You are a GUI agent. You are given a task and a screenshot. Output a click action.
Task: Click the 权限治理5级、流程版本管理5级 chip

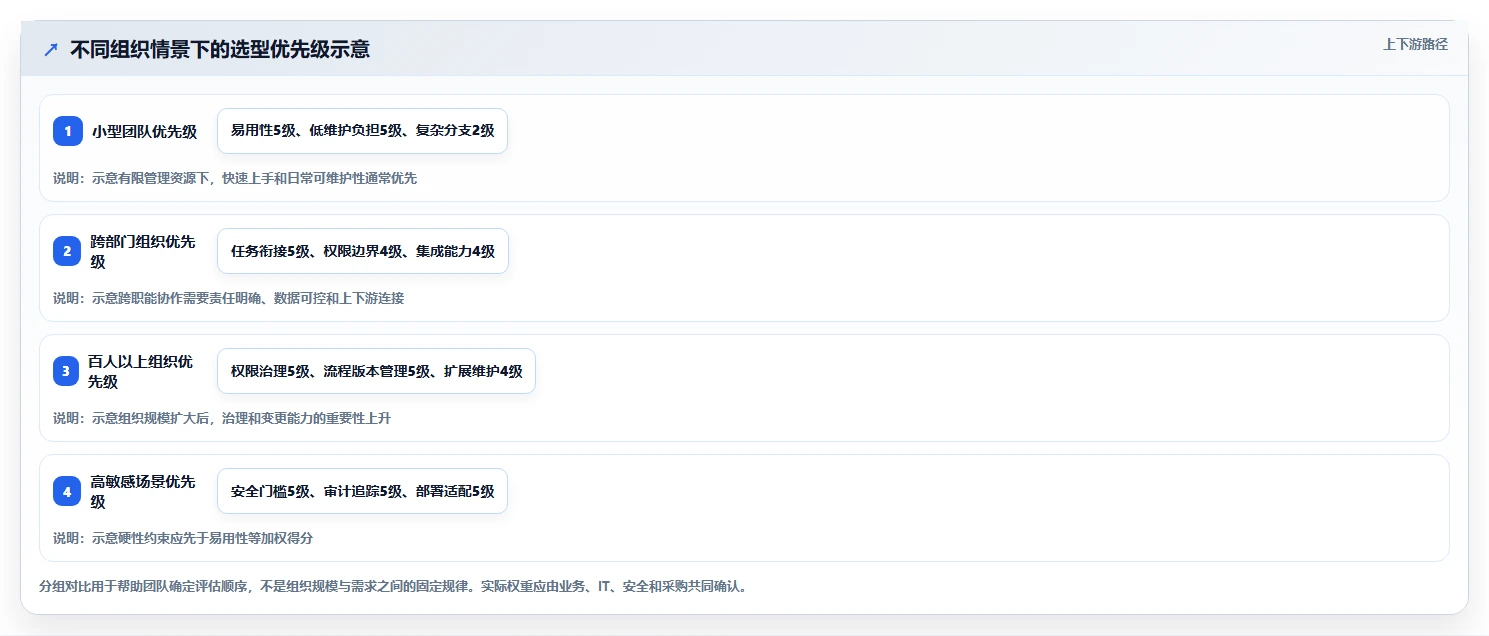tap(376, 371)
